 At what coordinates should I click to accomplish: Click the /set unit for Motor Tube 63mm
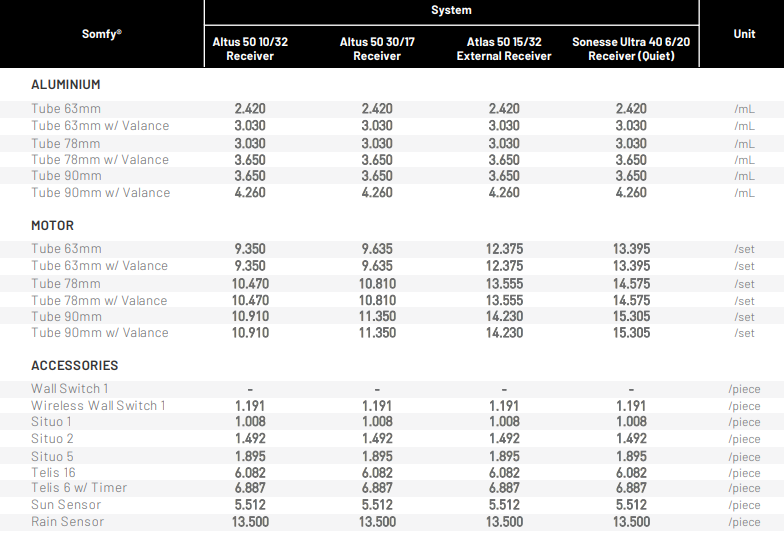pos(744,249)
